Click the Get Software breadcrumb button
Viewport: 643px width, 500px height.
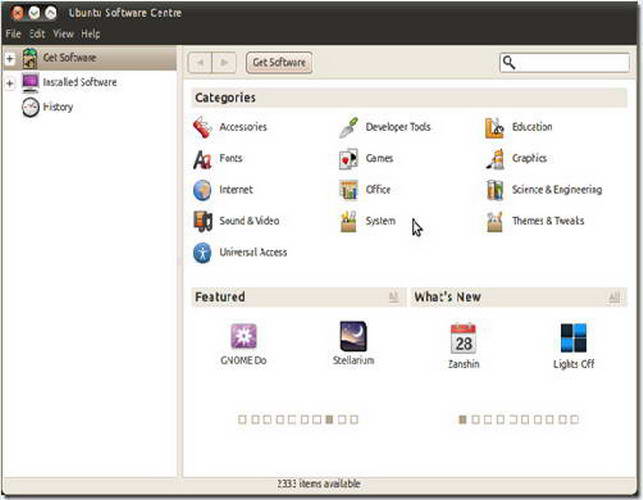(279, 62)
